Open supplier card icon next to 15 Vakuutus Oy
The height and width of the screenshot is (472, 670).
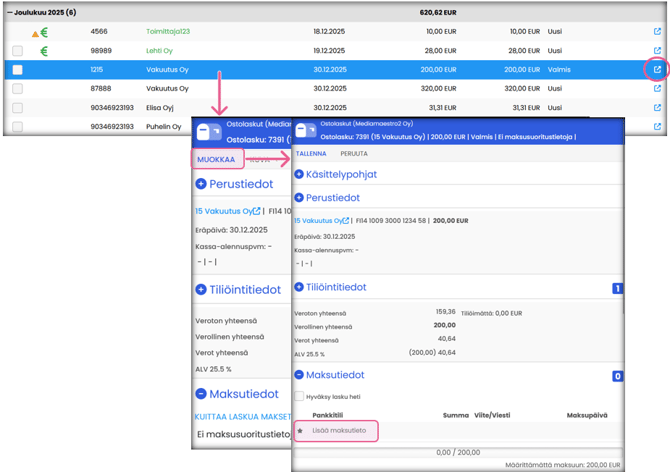(x=343, y=220)
